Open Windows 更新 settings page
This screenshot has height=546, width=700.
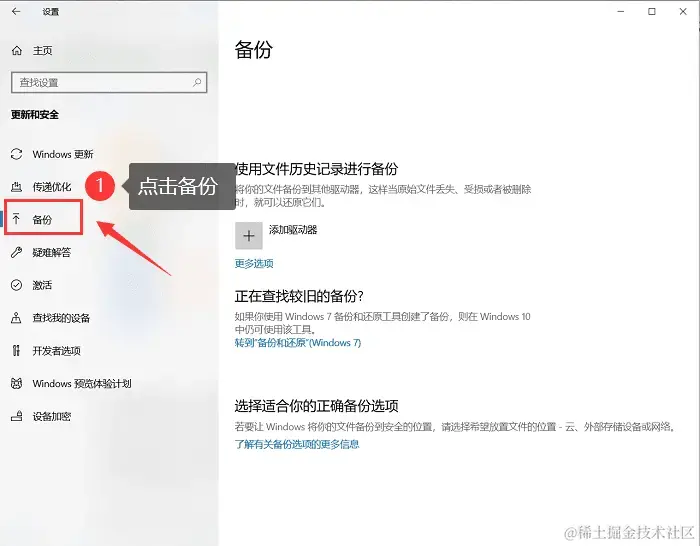(63, 154)
